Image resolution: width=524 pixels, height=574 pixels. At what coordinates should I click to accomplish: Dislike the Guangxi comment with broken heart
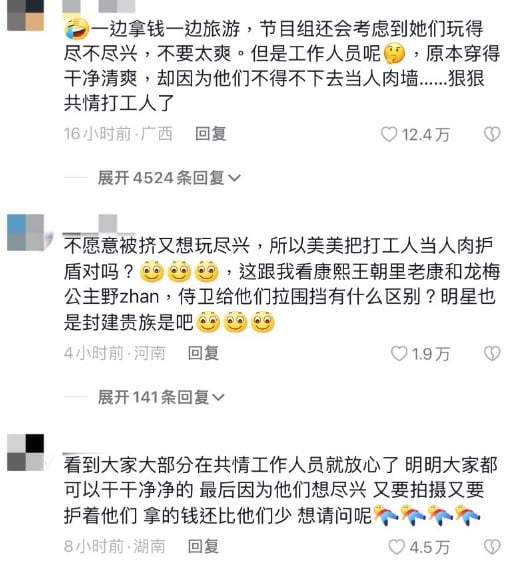pyautogui.click(x=492, y=134)
